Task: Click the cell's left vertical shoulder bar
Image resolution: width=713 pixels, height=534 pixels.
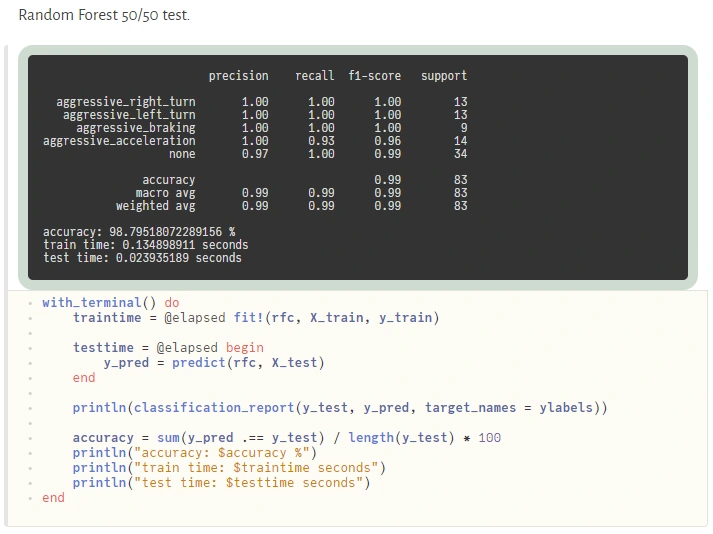Action: (x=6, y=286)
